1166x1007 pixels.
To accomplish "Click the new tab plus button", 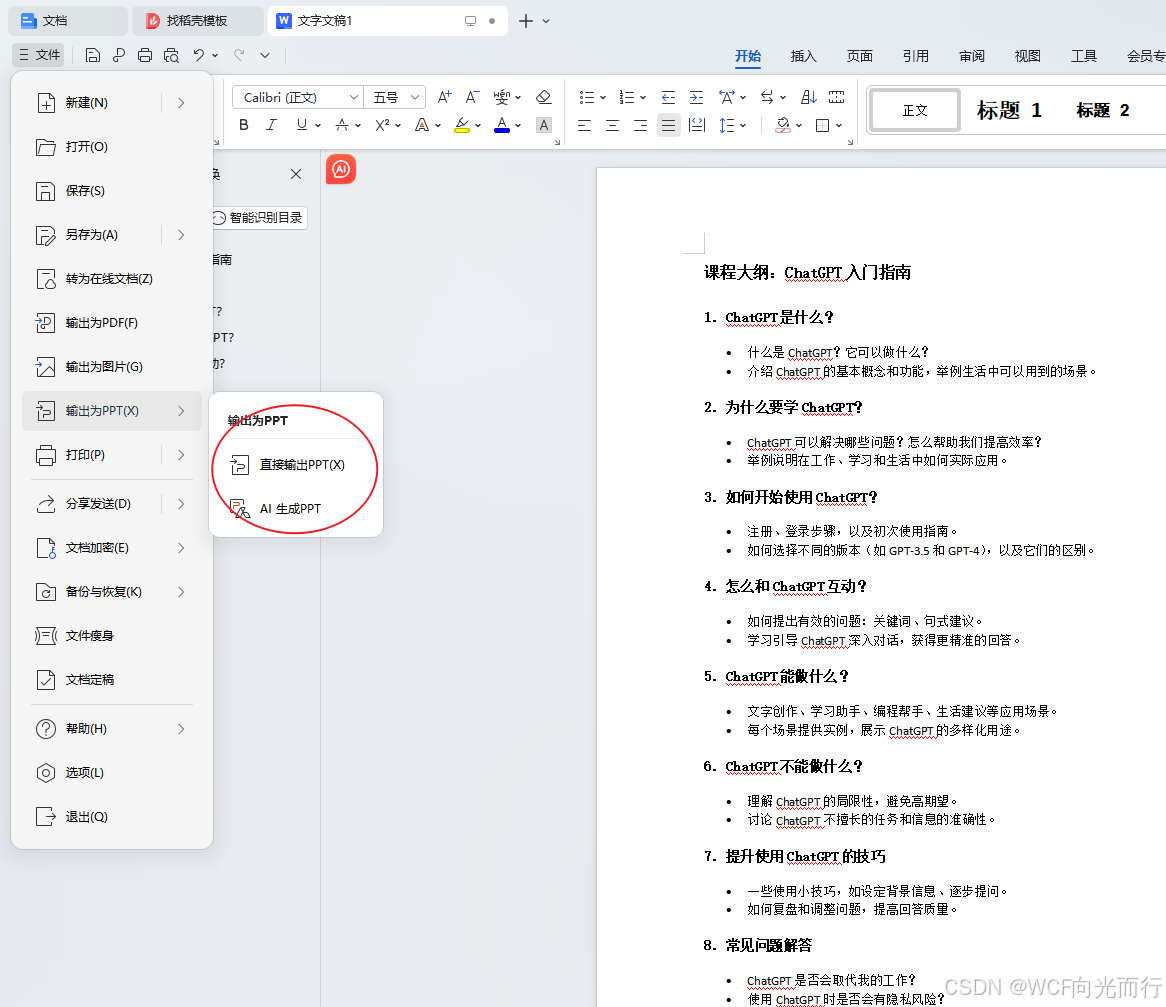I will pyautogui.click(x=526, y=21).
